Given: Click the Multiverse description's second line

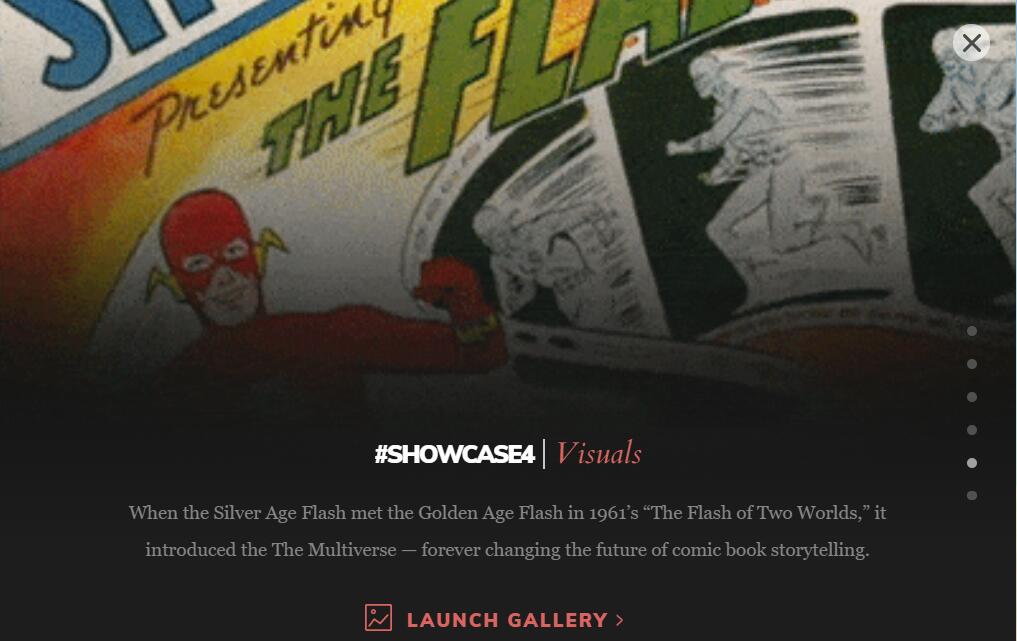Looking at the screenshot, I should point(507,550).
